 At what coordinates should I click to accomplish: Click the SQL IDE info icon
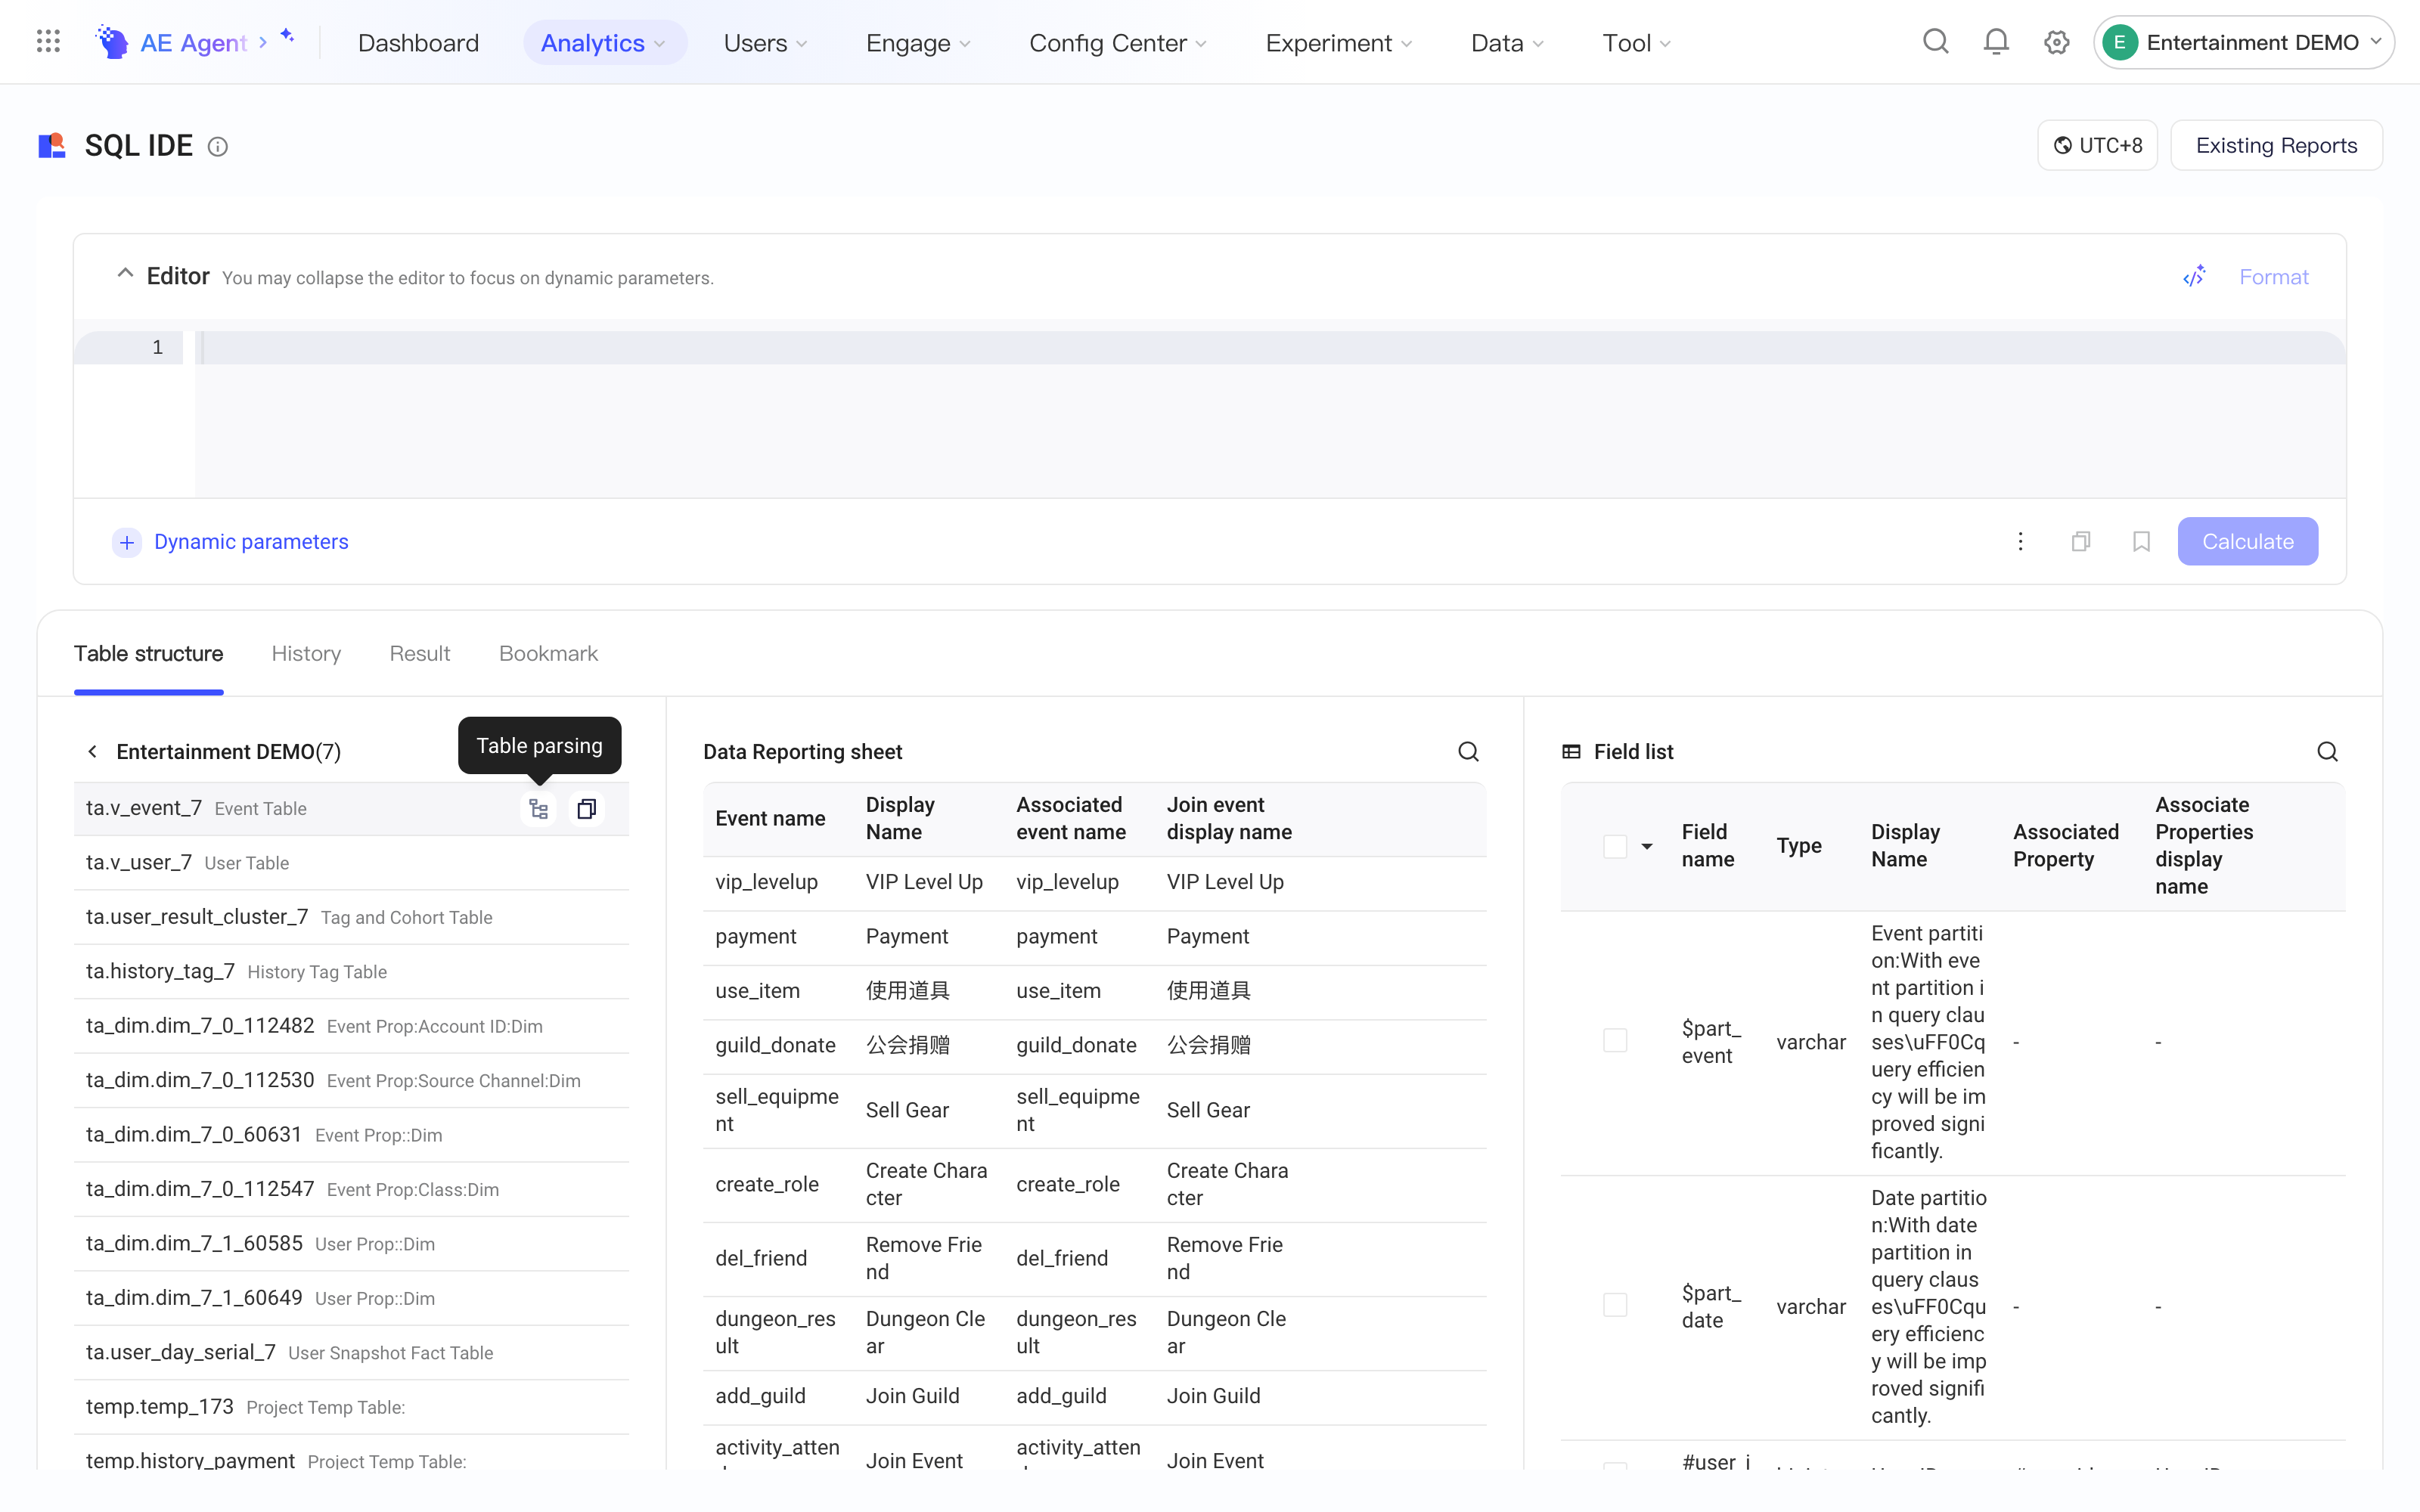tap(217, 147)
